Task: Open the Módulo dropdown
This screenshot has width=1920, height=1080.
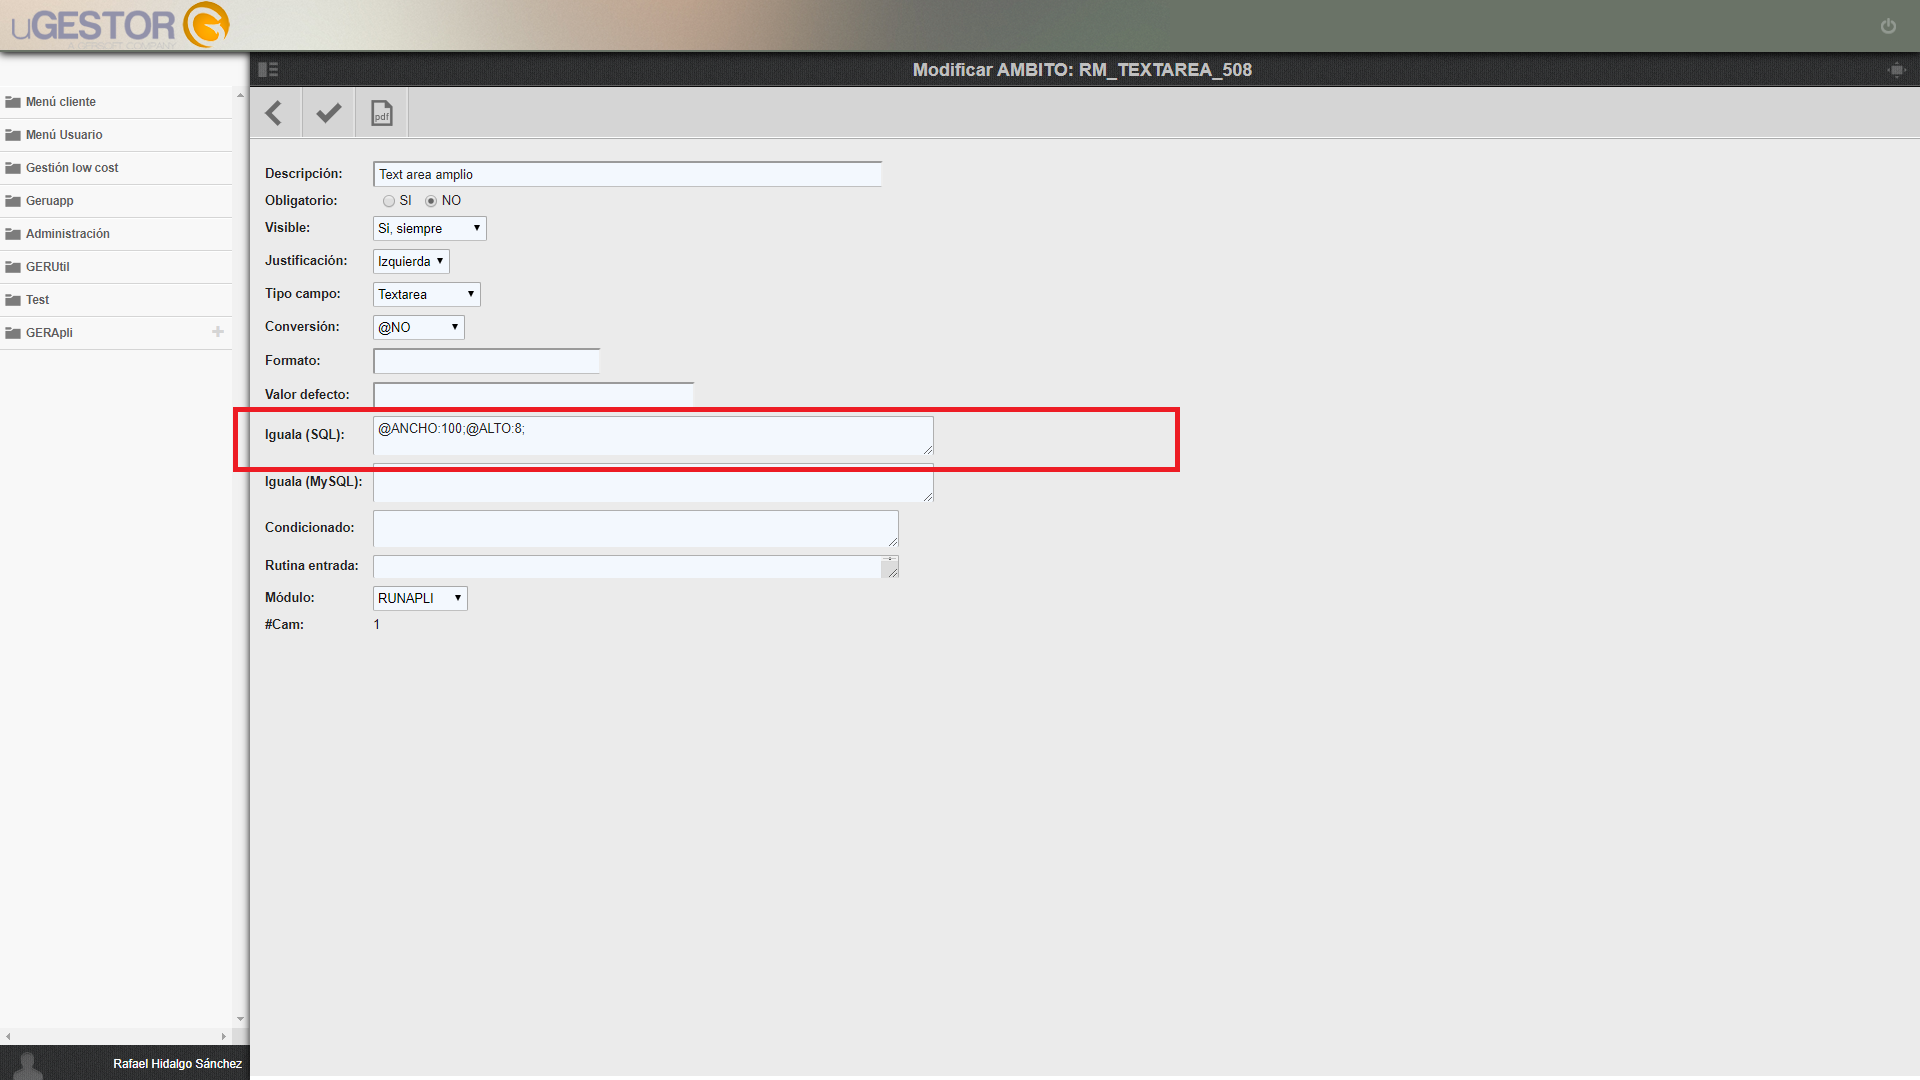Action: point(420,598)
